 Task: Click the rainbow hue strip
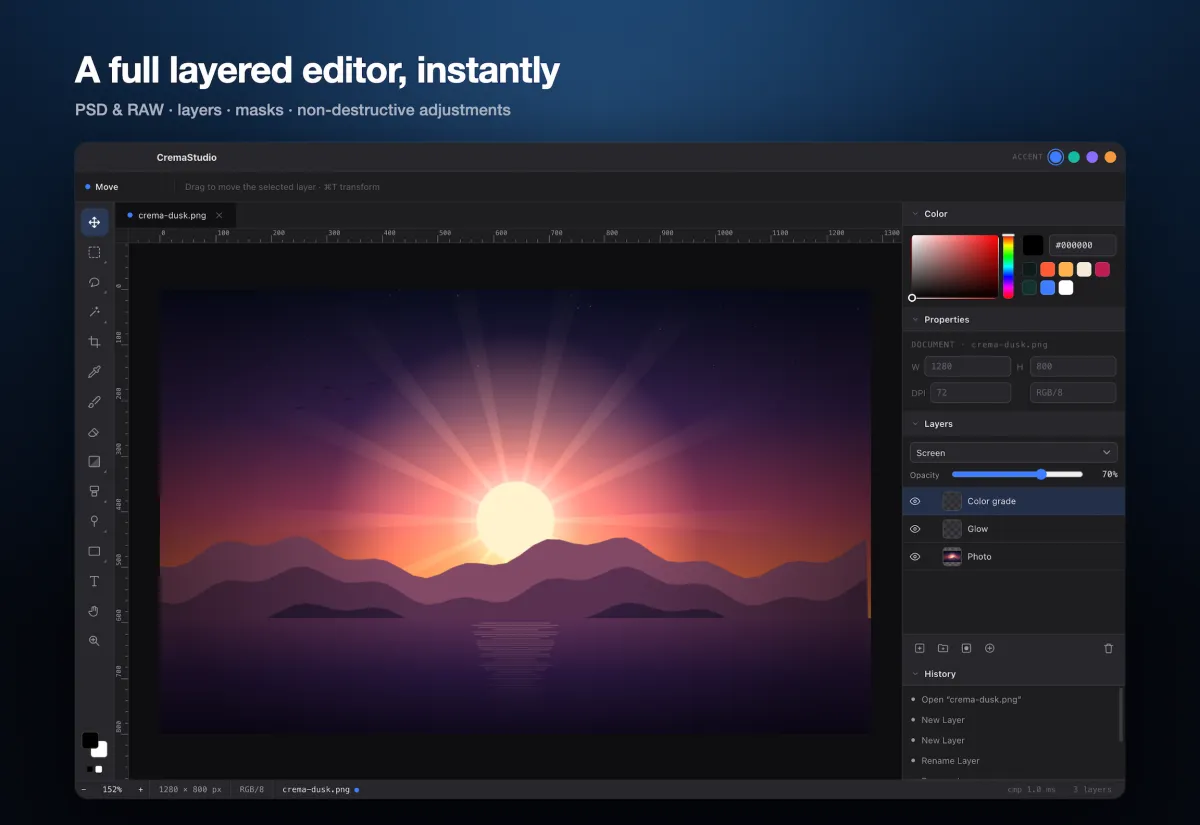click(1008, 267)
